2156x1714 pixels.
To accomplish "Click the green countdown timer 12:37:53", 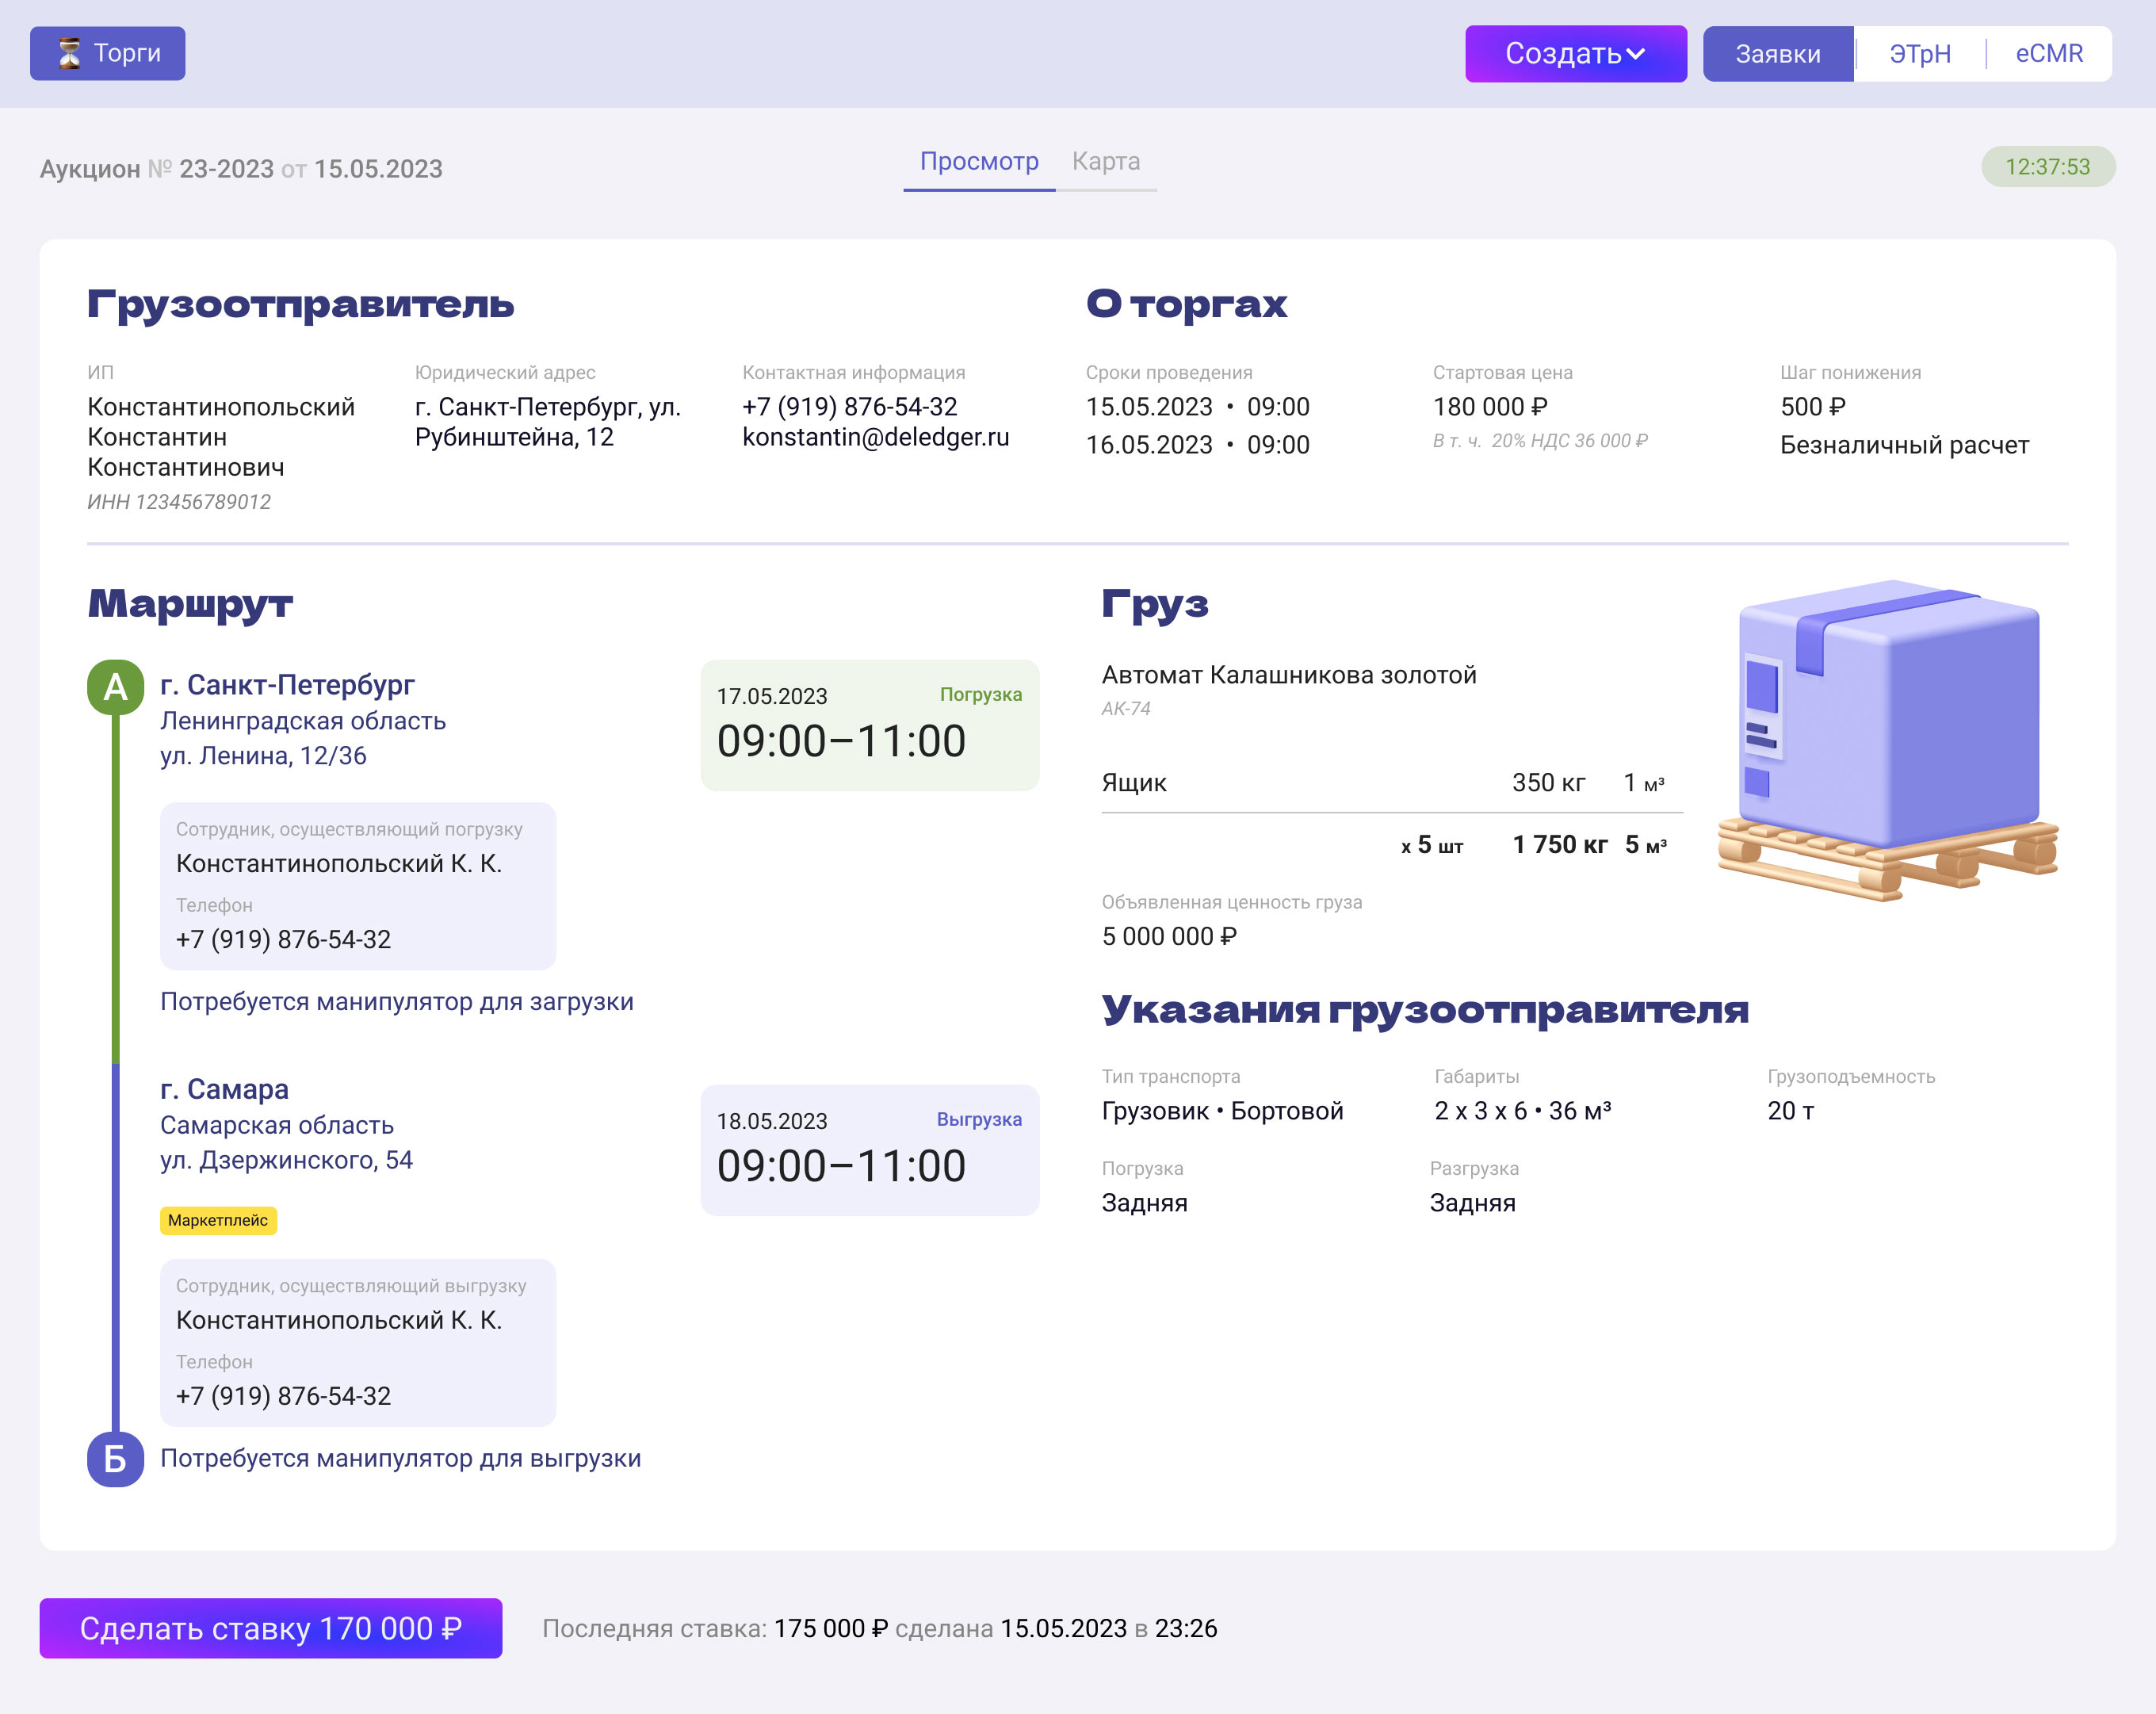I will click(x=2048, y=167).
